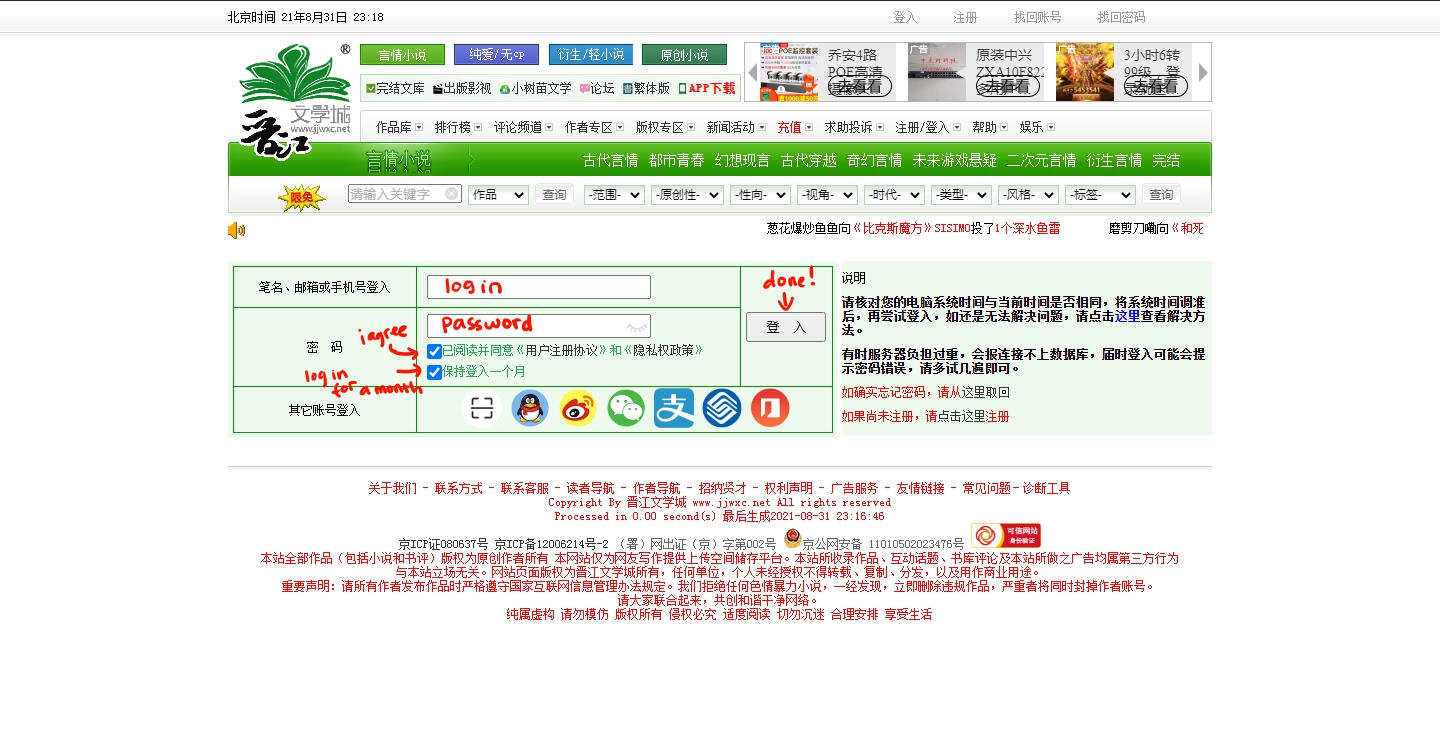1440x754 pixels.
Task: Show password using the eye icon
Action: tap(636, 326)
